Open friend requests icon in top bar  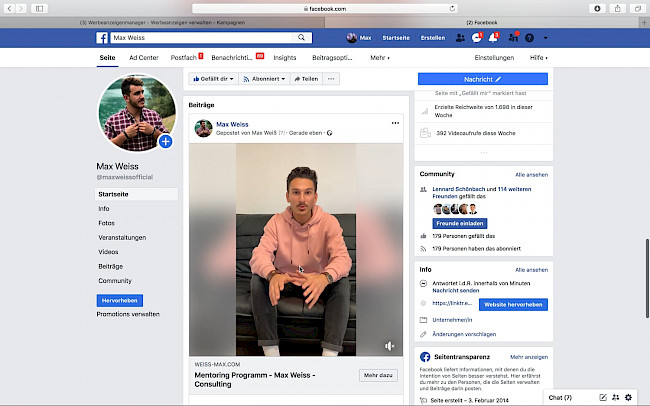tap(460, 38)
